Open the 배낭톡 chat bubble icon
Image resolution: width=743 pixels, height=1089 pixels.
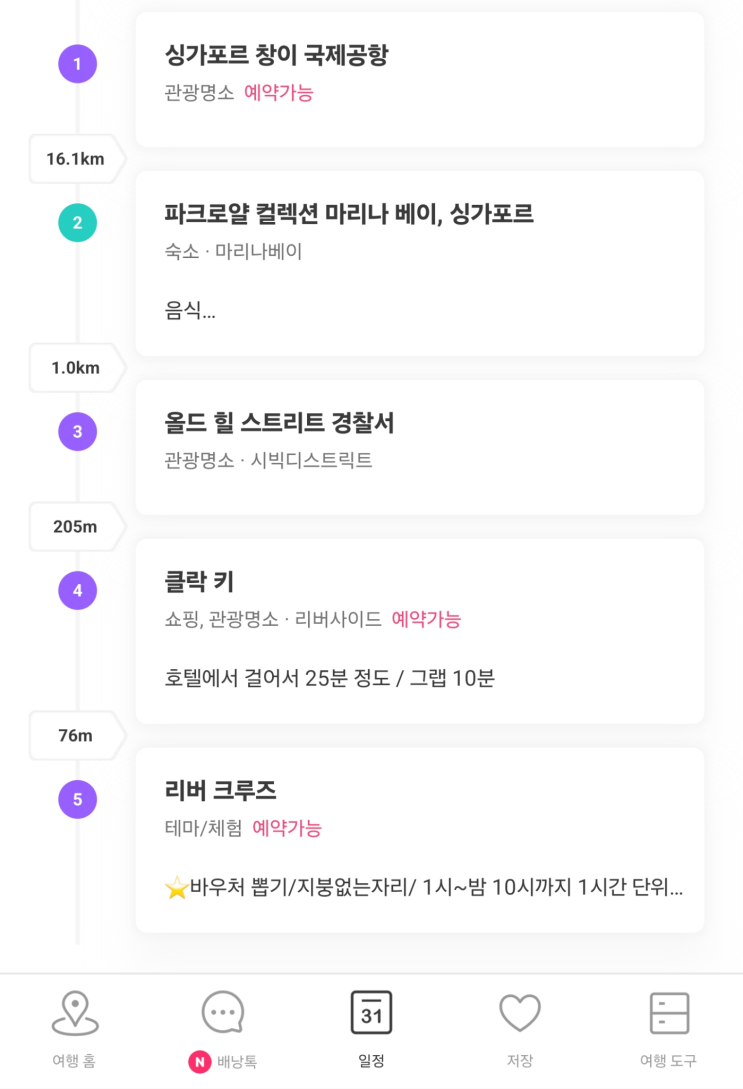tap(223, 1012)
